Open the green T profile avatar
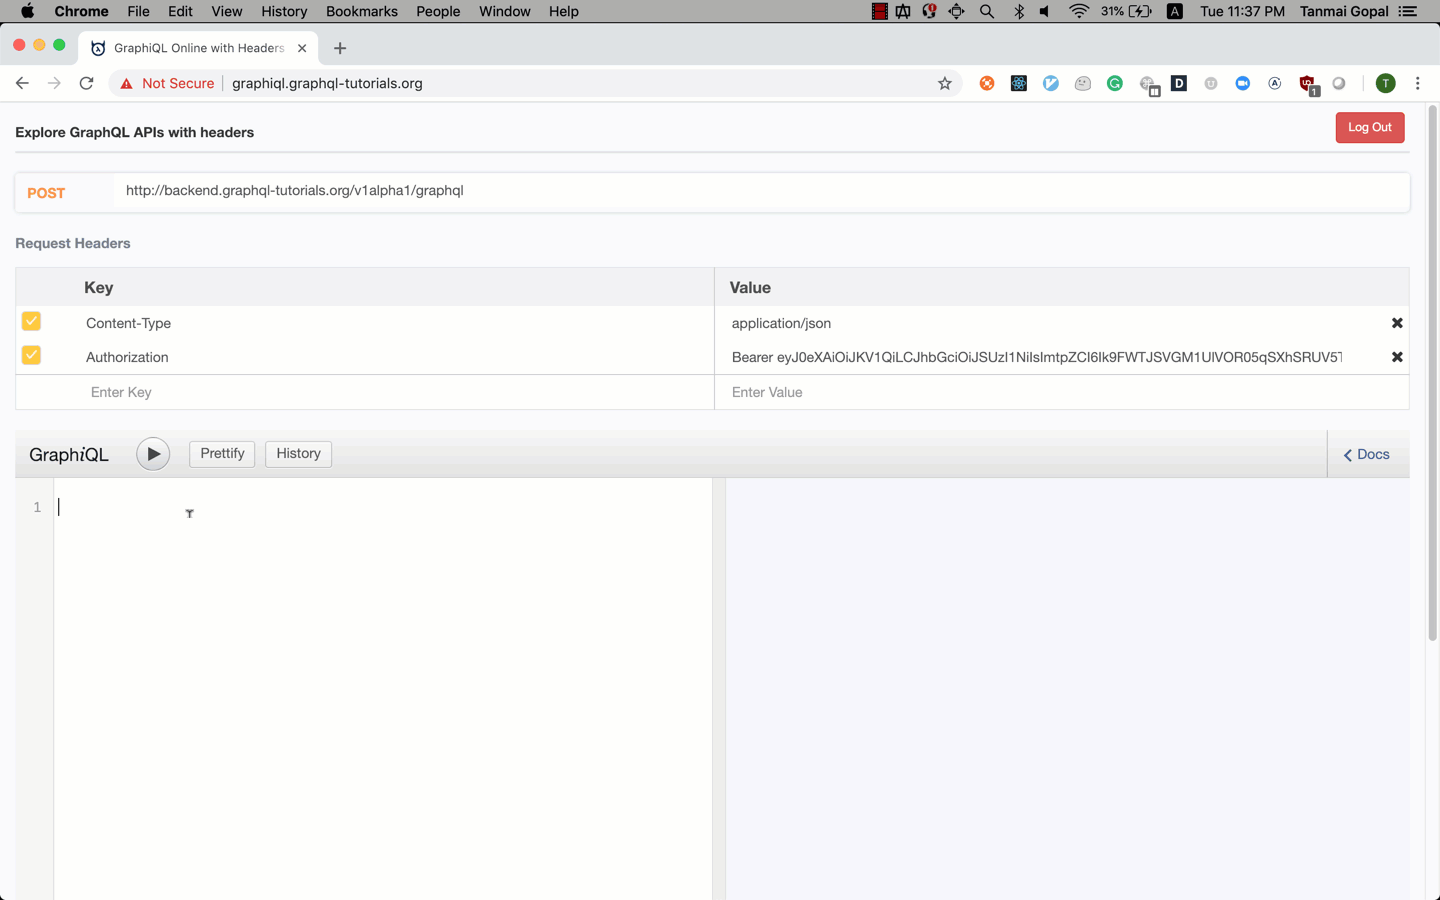 [1385, 83]
